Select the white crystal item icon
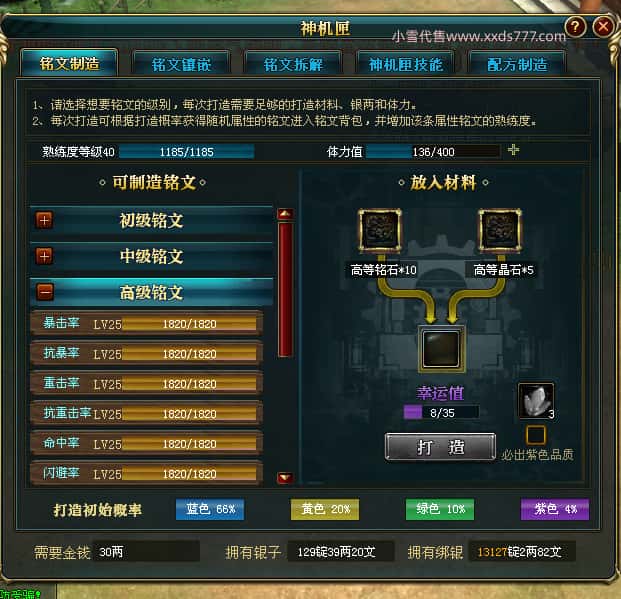This screenshot has height=599, width=621. coord(536,401)
